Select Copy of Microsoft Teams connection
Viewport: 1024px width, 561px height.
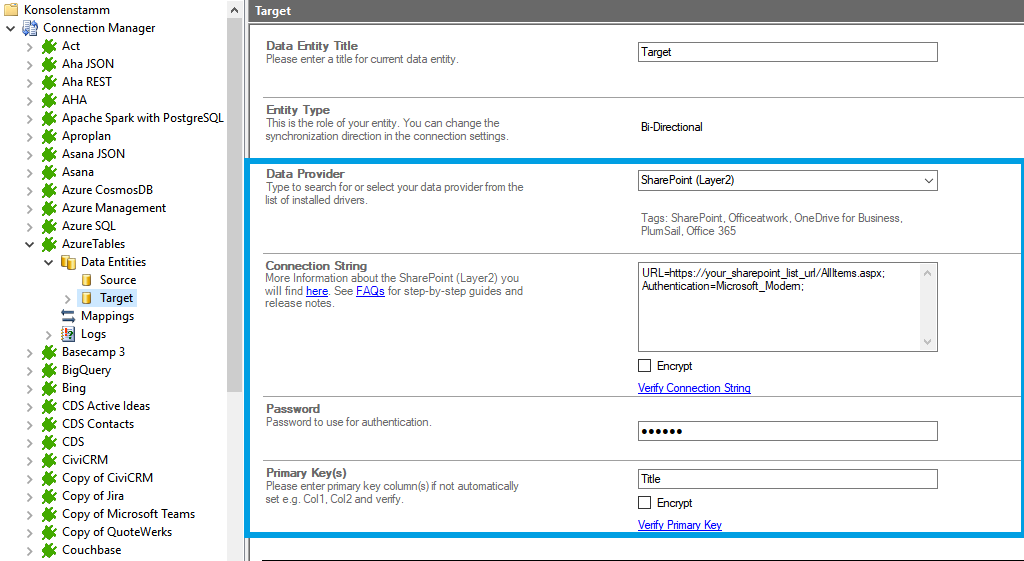[x=129, y=514]
